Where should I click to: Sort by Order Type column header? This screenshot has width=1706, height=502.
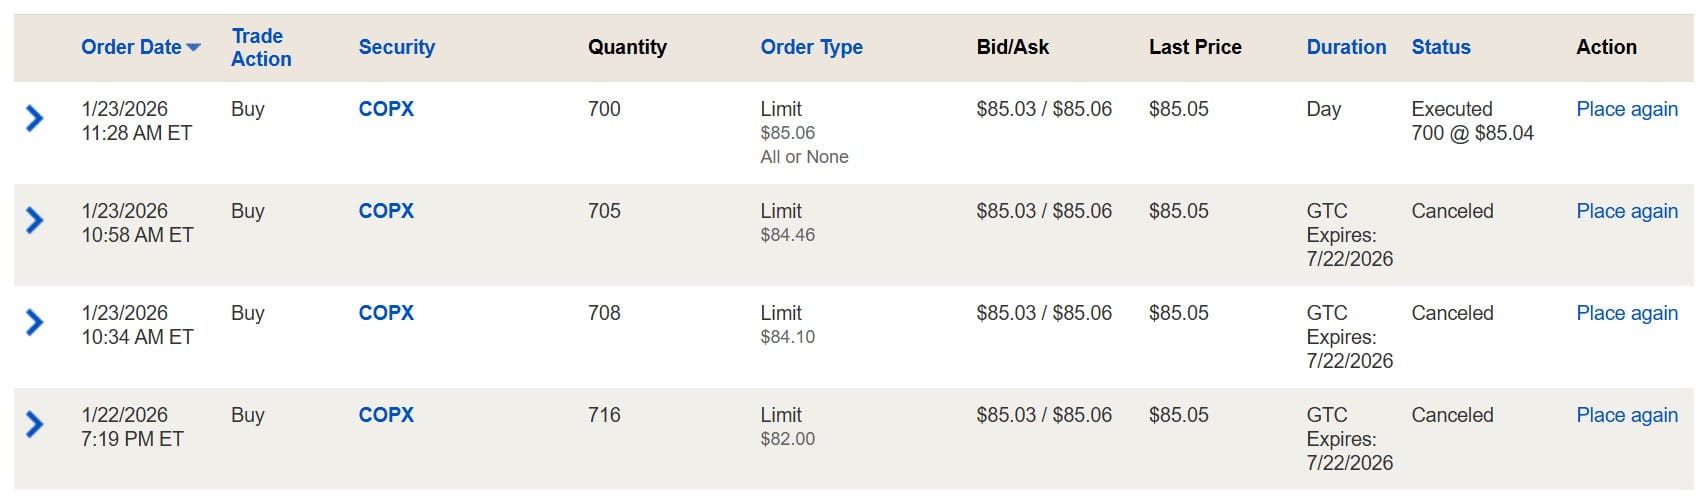(811, 47)
